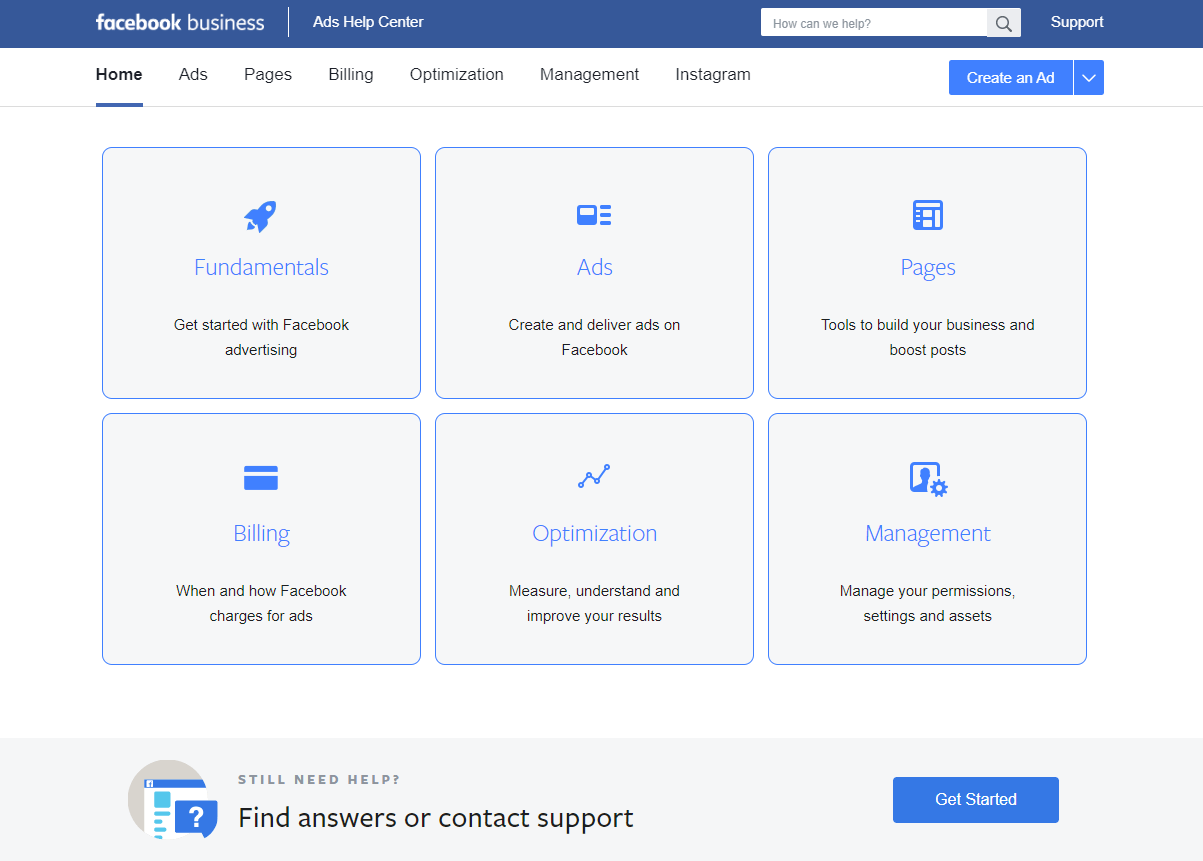Screen dimensions: 1203x861
Task: Open the Fundamentals heading link
Action: (261, 267)
